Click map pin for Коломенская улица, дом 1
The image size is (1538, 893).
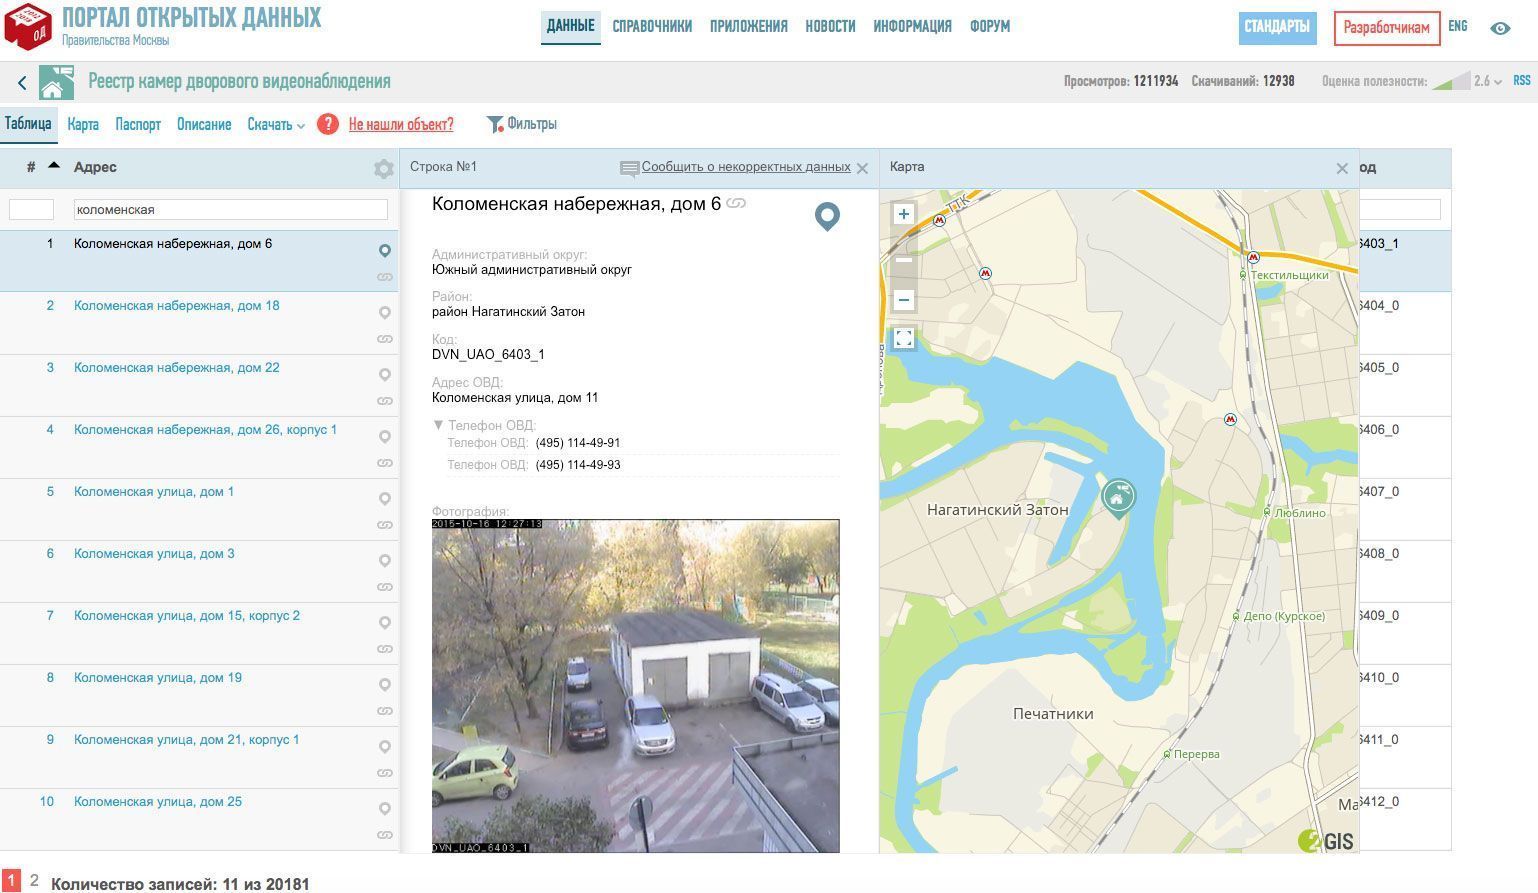click(x=385, y=499)
